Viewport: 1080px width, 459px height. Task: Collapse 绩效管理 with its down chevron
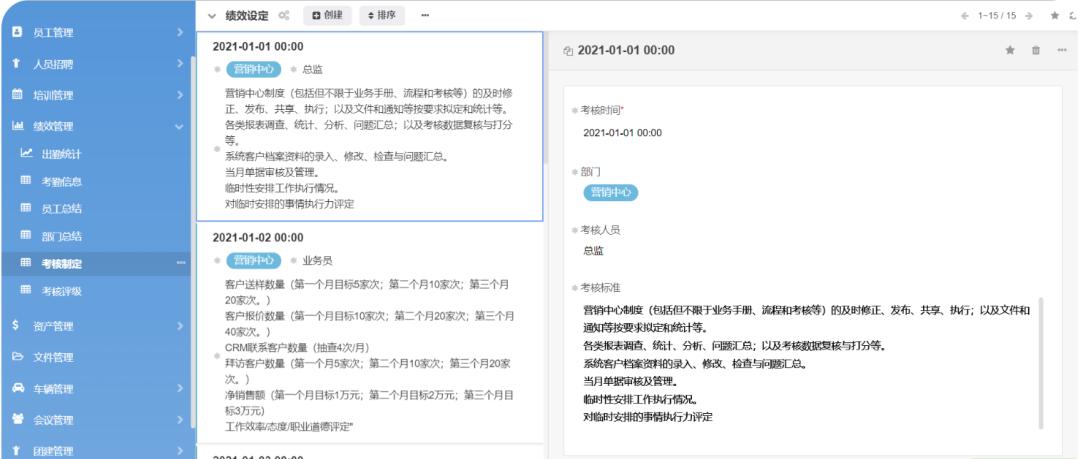(x=179, y=126)
